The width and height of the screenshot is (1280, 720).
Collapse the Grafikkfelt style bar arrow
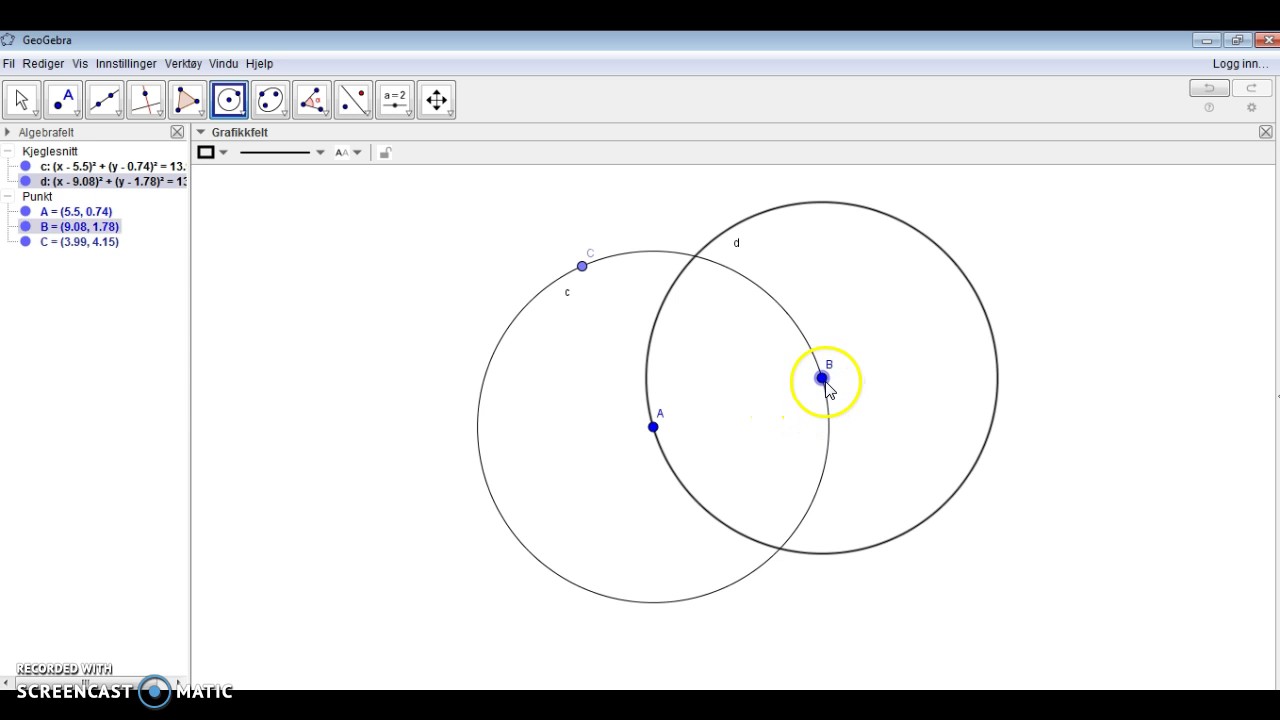coord(201,132)
